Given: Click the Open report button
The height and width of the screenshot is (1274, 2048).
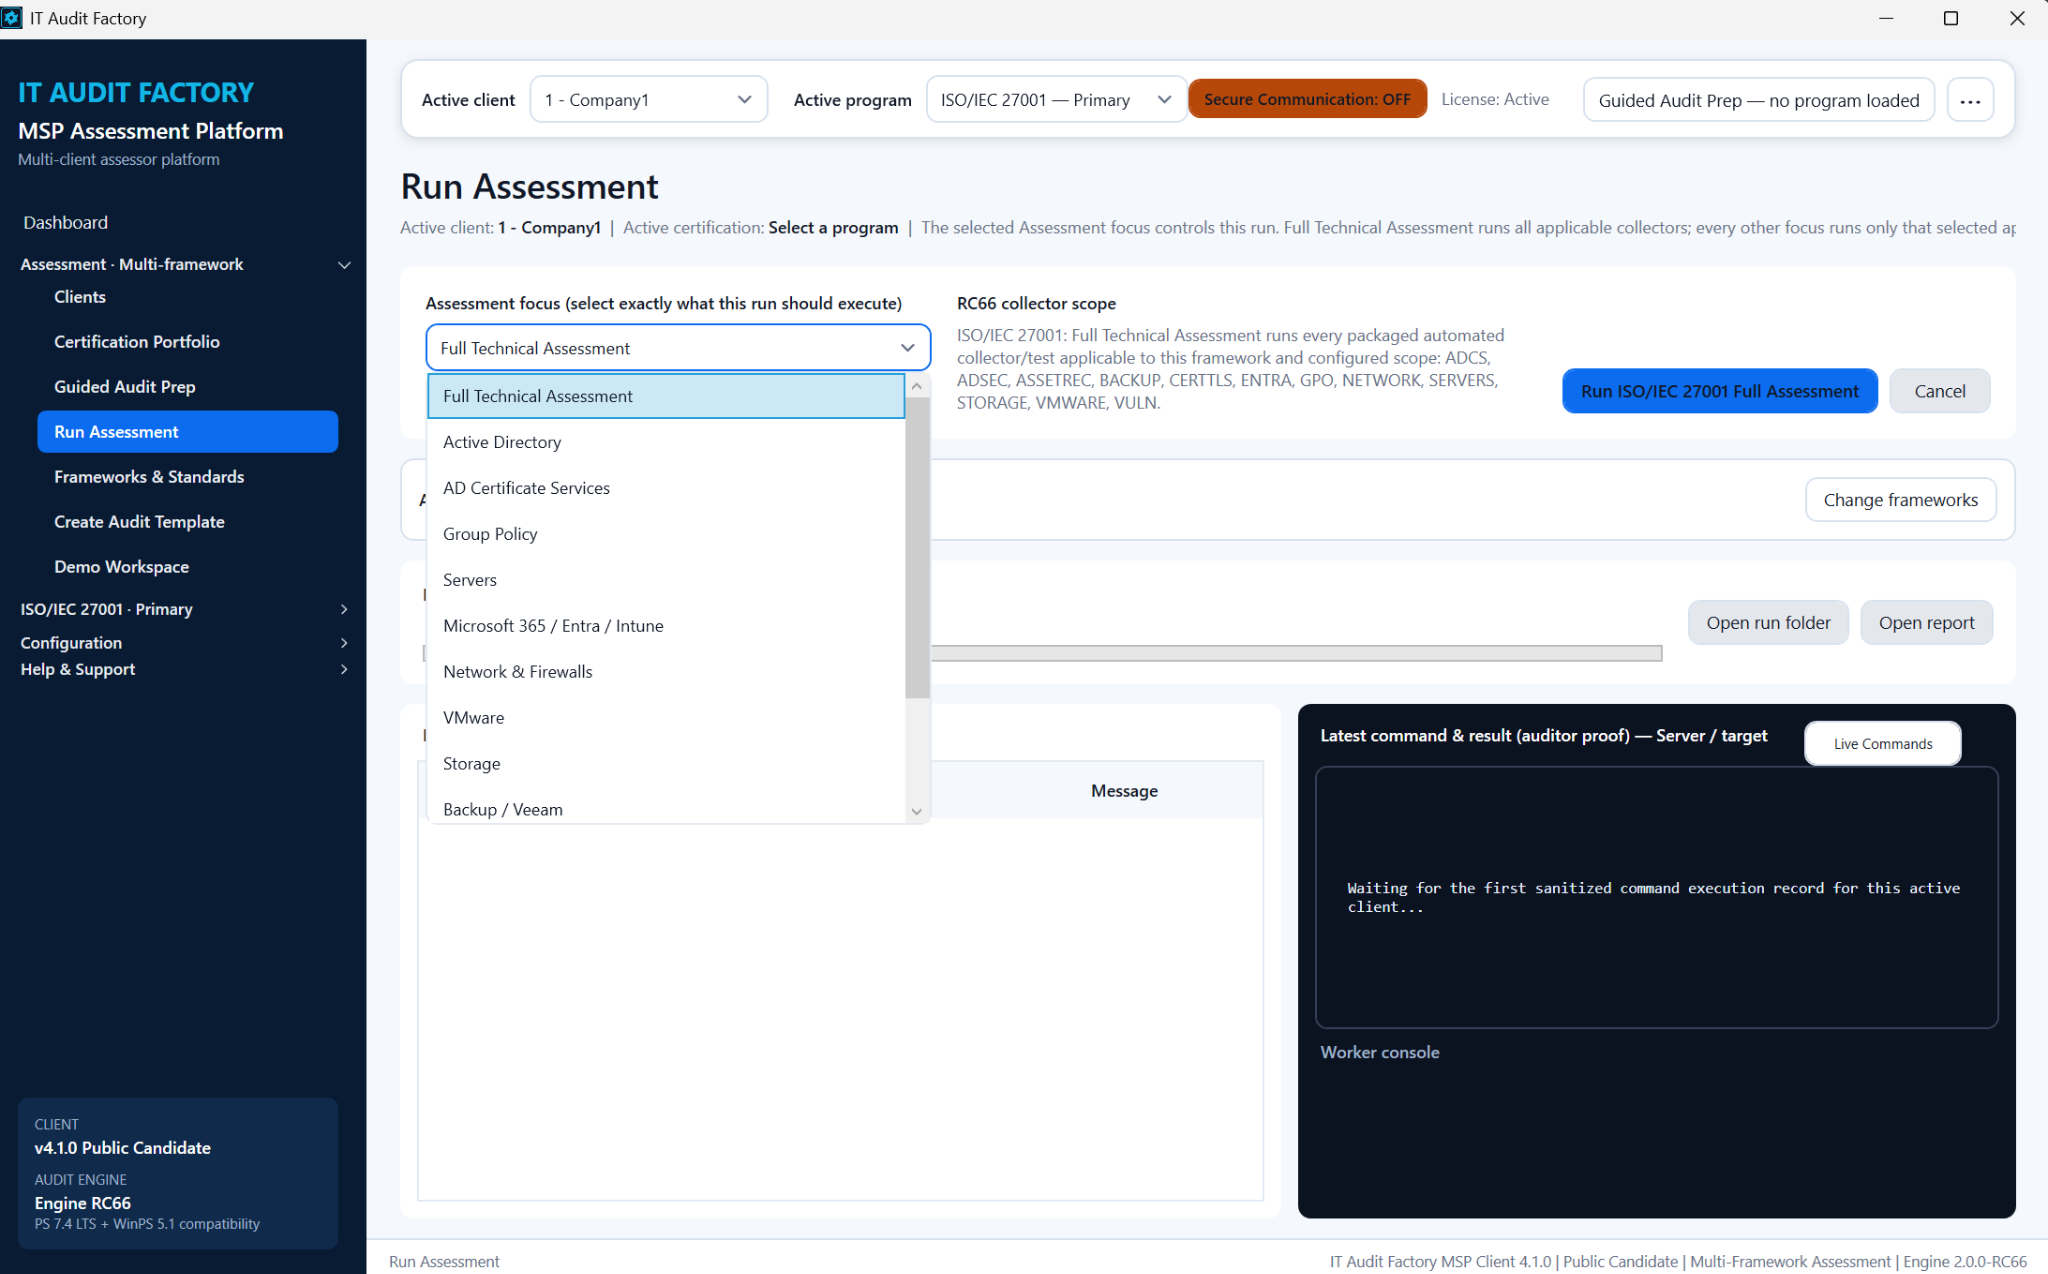Looking at the screenshot, I should 1926,623.
